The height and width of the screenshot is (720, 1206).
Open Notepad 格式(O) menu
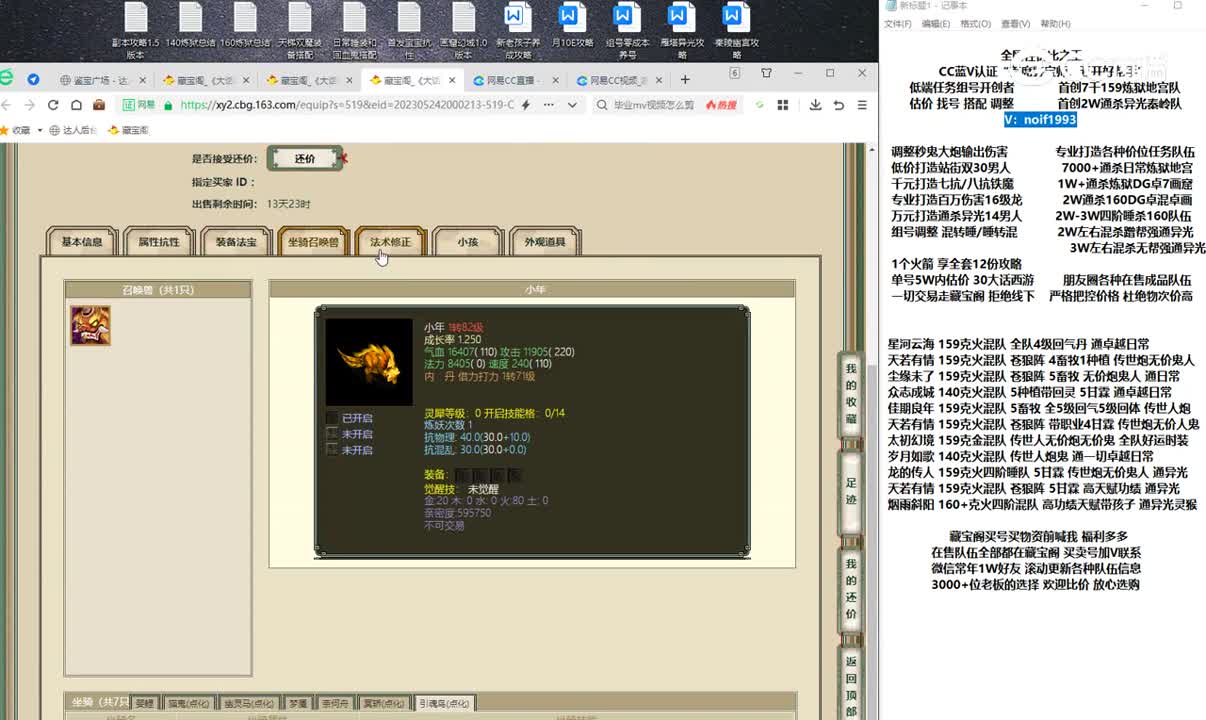pos(975,24)
